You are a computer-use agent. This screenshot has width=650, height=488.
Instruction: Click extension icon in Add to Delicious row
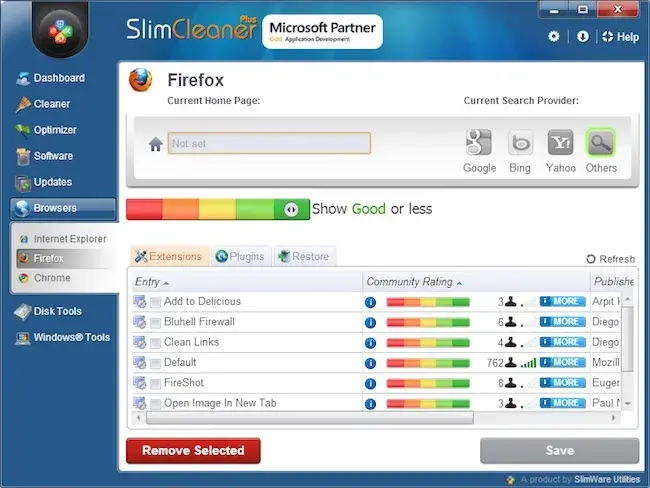[x=140, y=301]
